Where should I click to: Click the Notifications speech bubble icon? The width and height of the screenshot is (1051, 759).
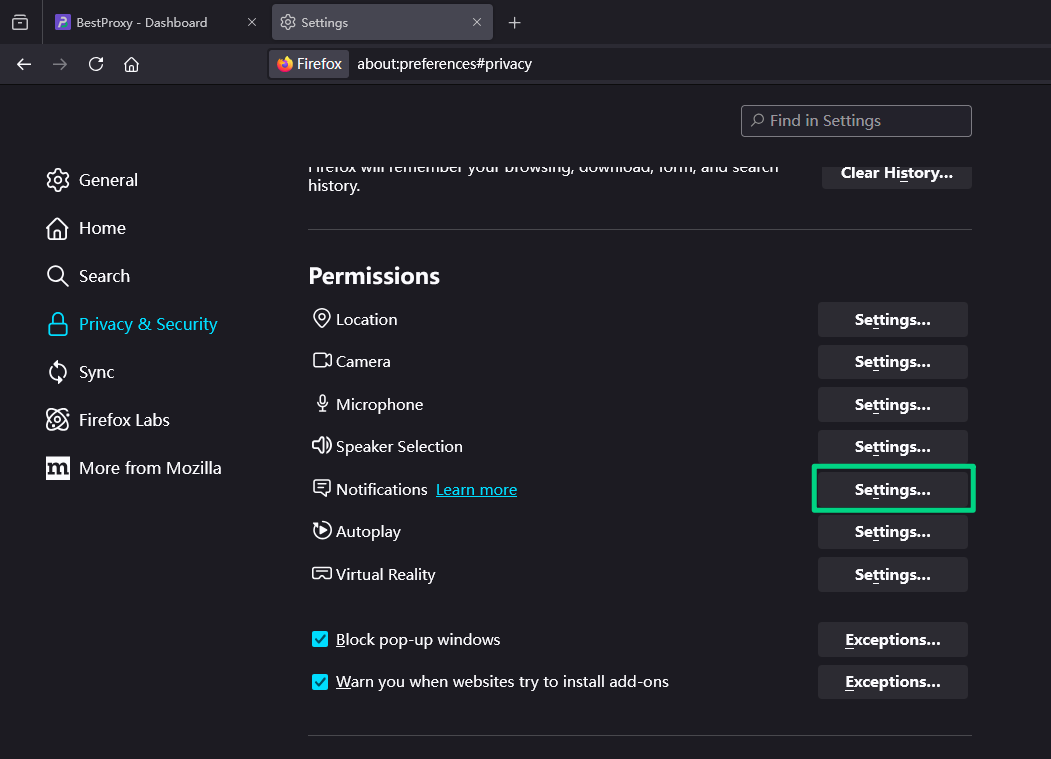(322, 488)
